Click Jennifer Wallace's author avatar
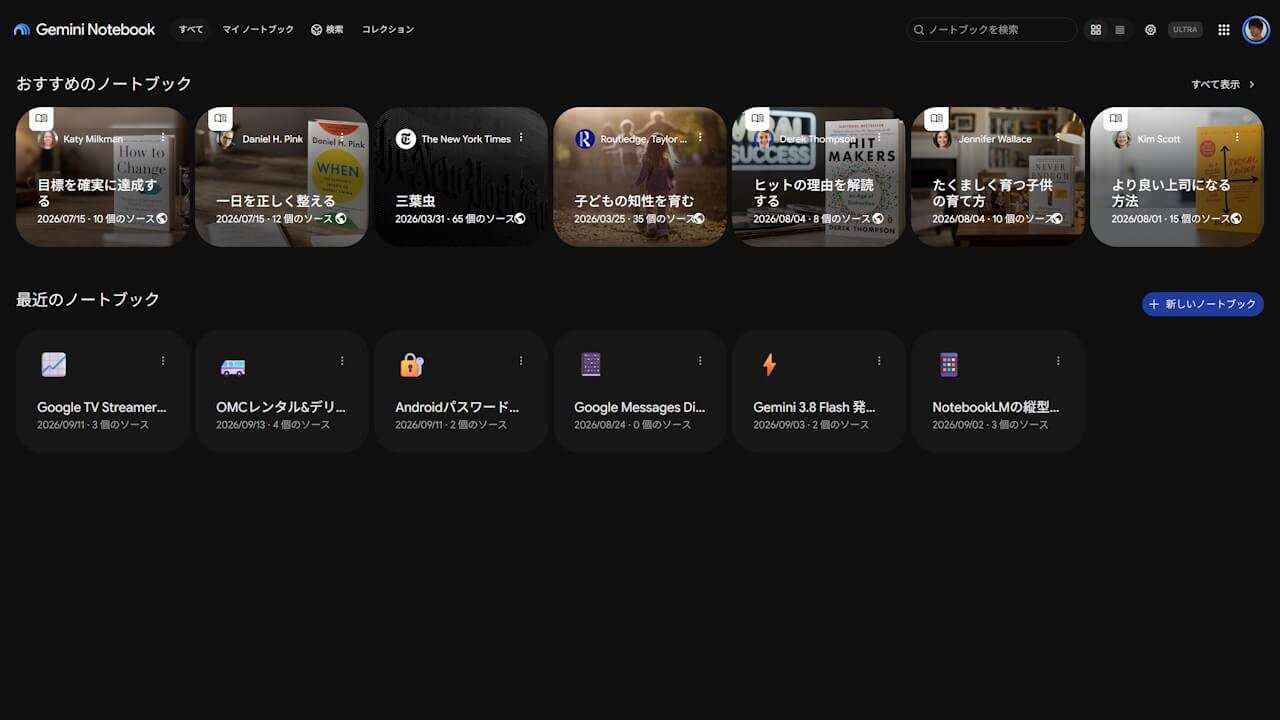 tap(942, 139)
